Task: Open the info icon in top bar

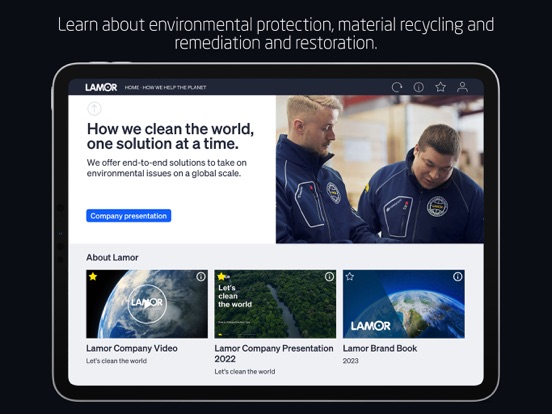Action: [x=419, y=87]
